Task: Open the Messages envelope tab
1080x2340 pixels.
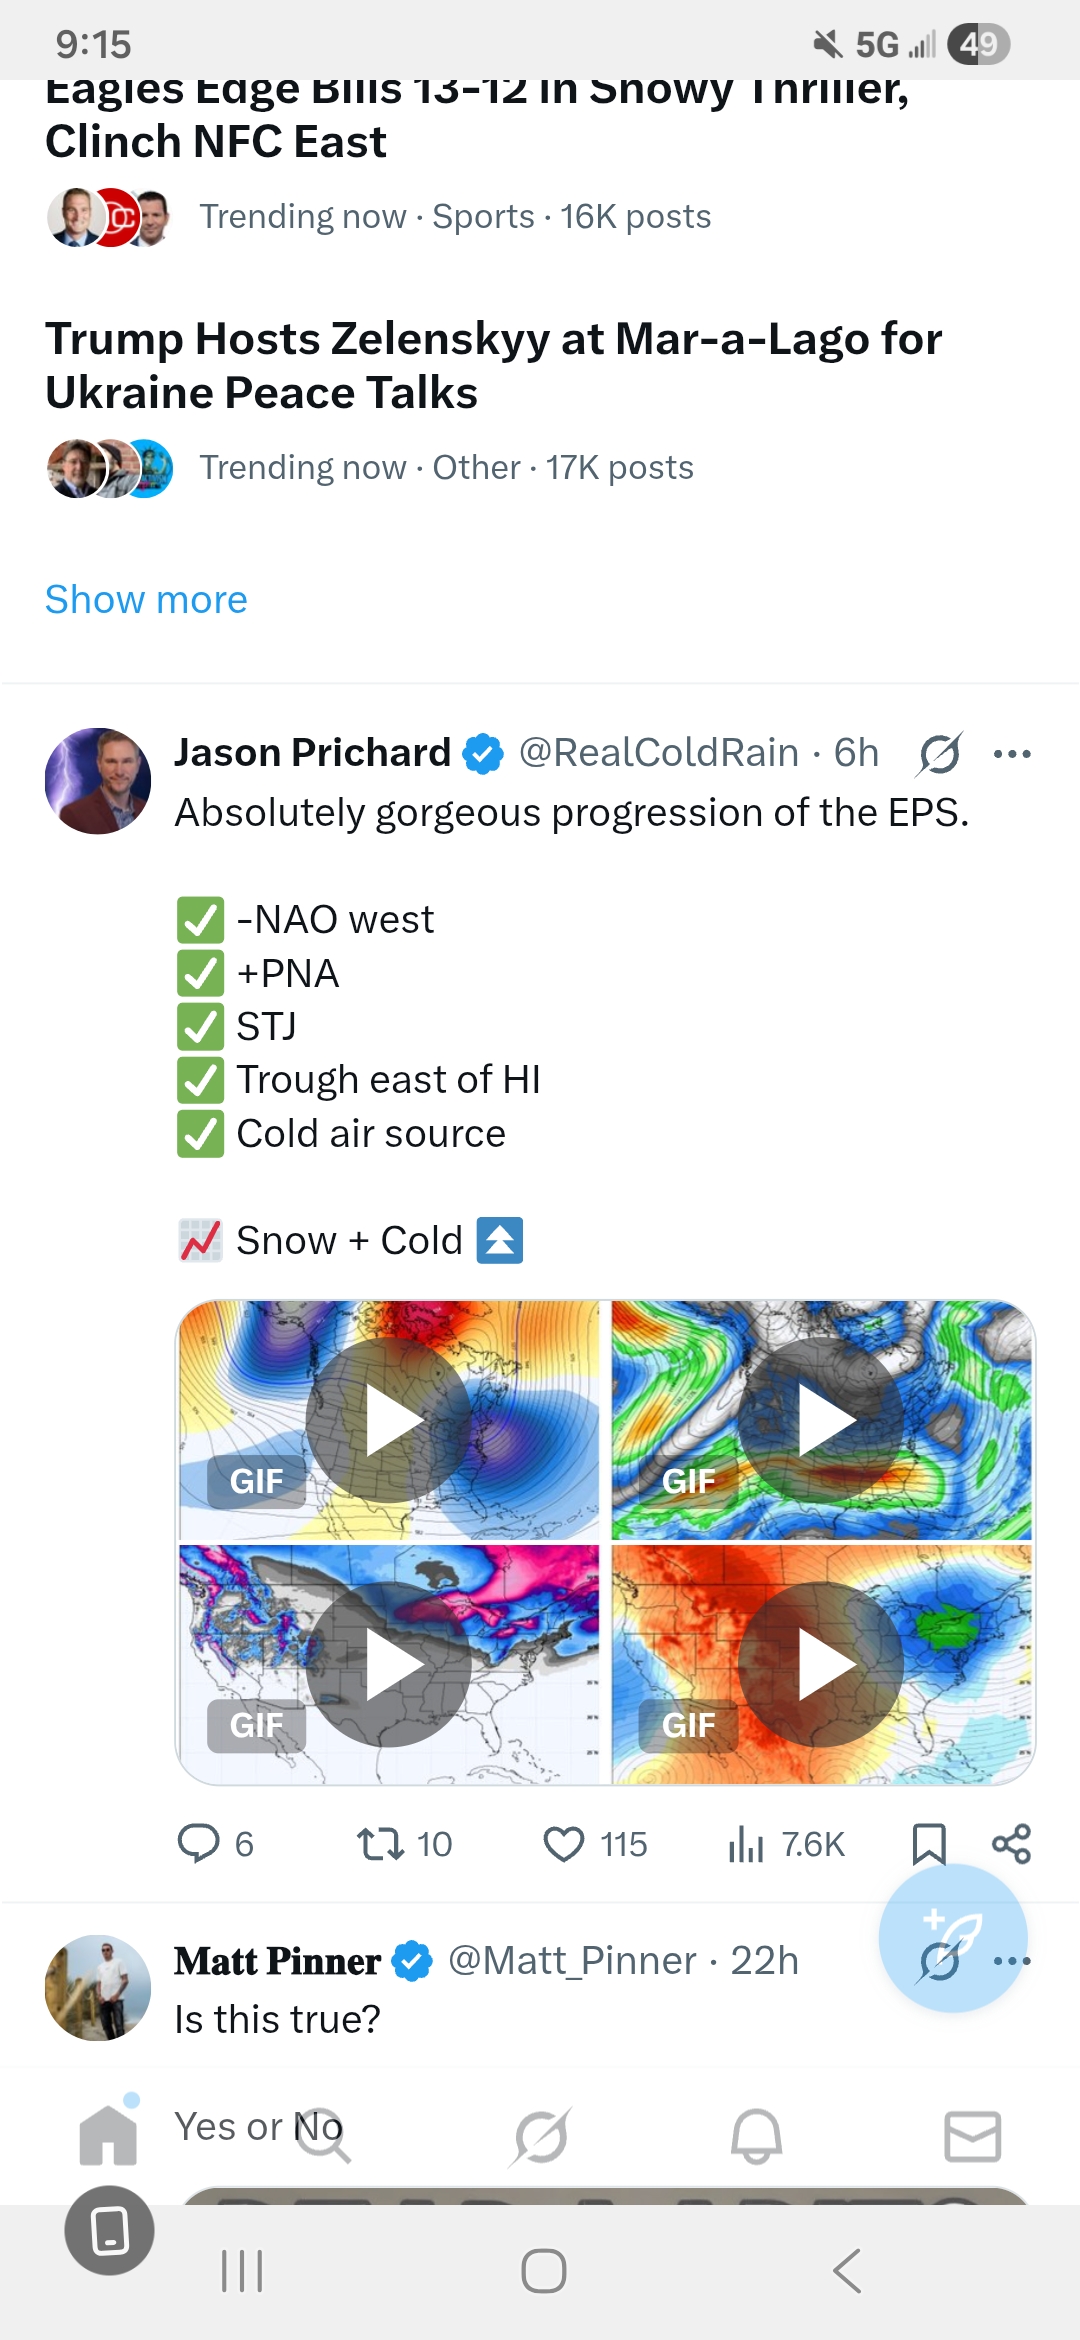Action: click(973, 2136)
